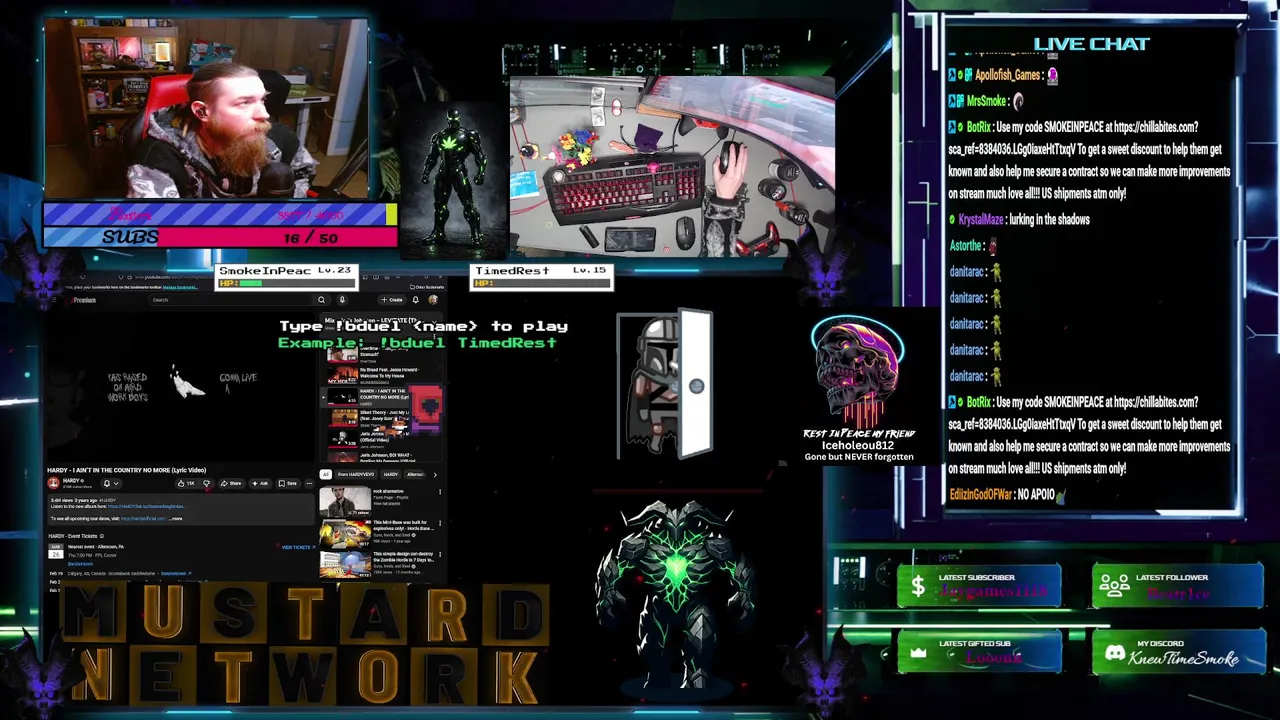Click the Ask button under video
The width and height of the screenshot is (1280, 720).
(x=260, y=483)
